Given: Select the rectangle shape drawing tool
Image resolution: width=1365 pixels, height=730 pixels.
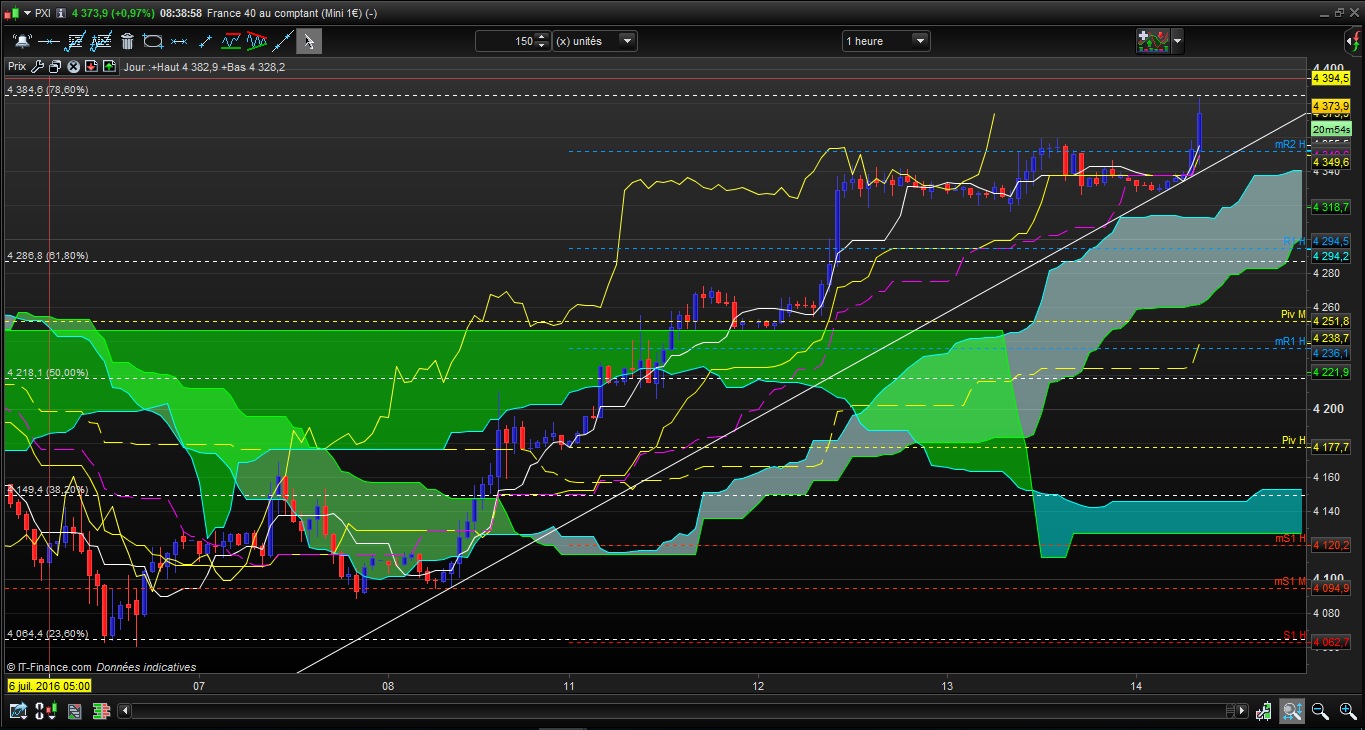Looking at the screenshot, I should (153, 41).
